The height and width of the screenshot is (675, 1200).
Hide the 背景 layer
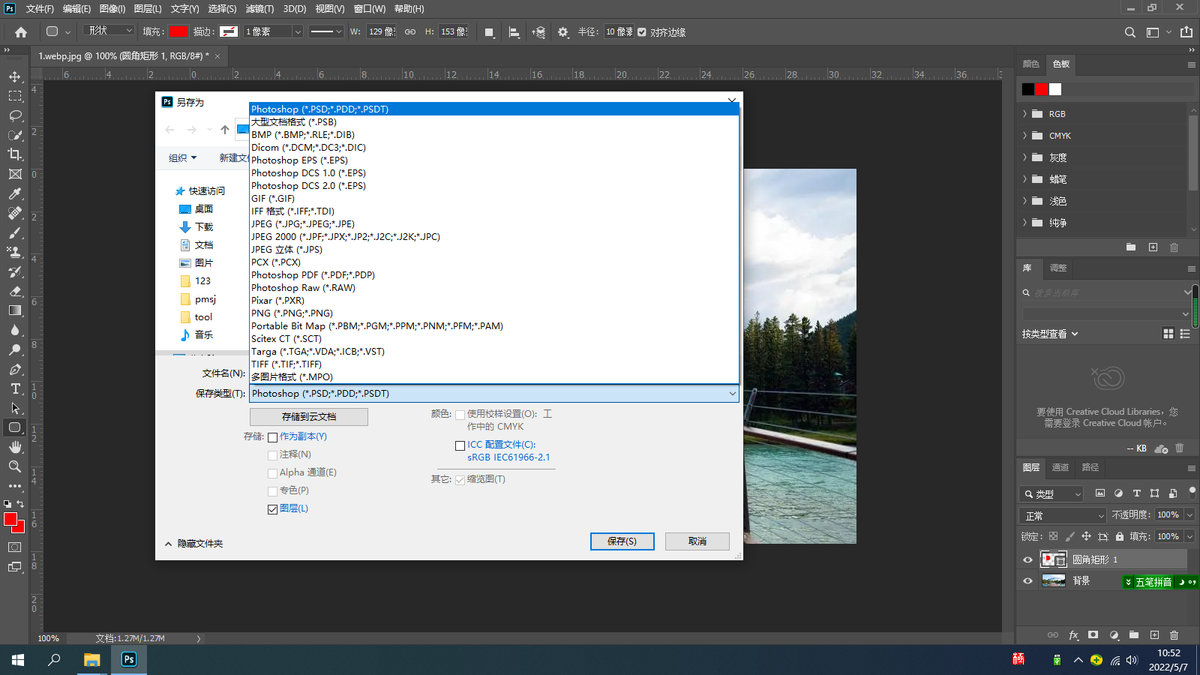[x=1028, y=581]
